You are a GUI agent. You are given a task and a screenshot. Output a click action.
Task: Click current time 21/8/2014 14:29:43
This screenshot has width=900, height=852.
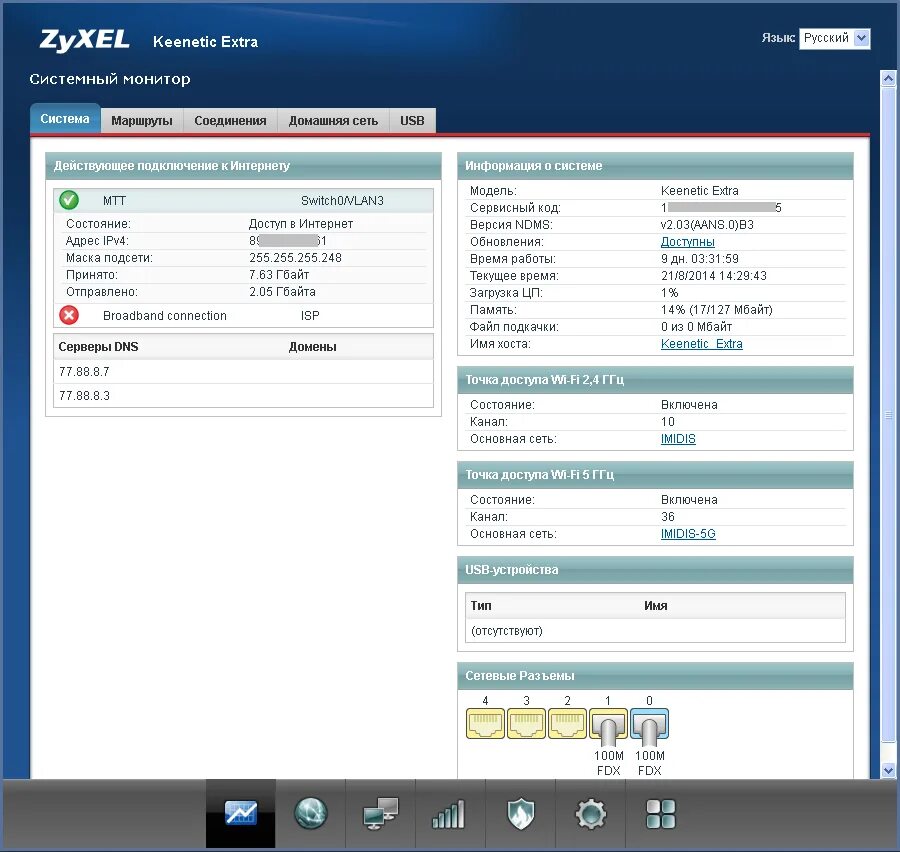coord(713,276)
